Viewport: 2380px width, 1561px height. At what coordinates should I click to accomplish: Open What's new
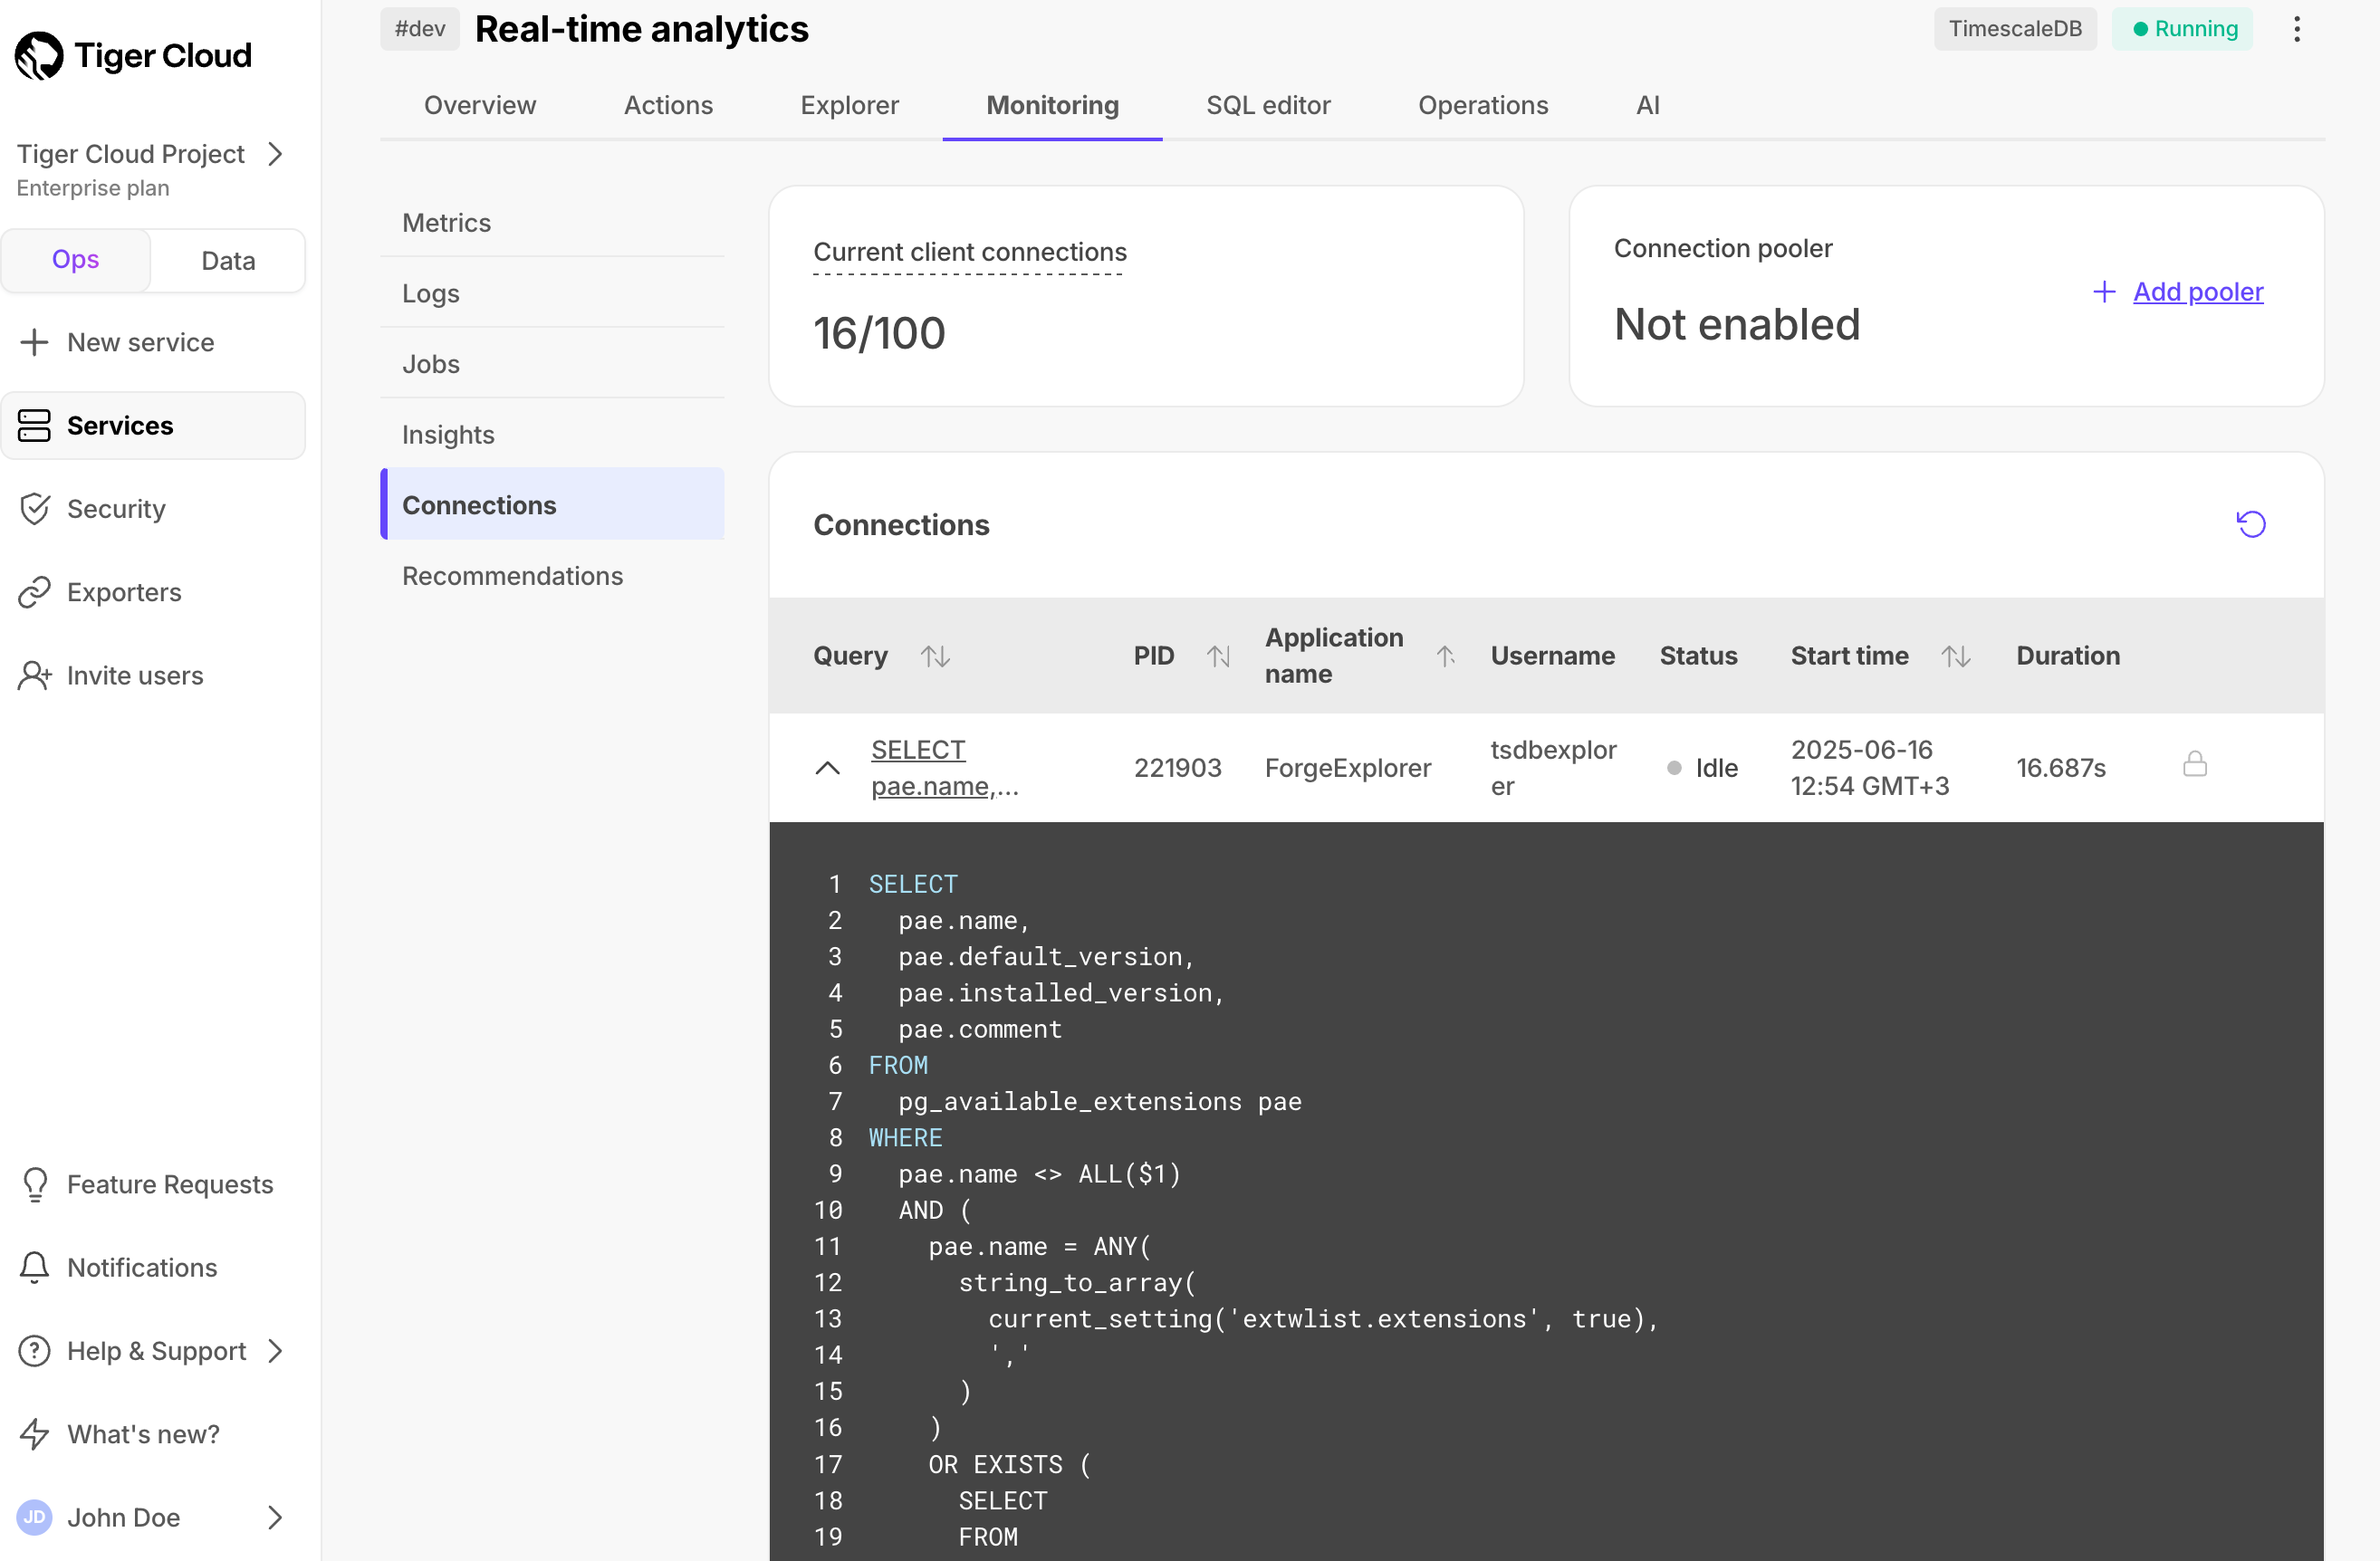tap(153, 1434)
